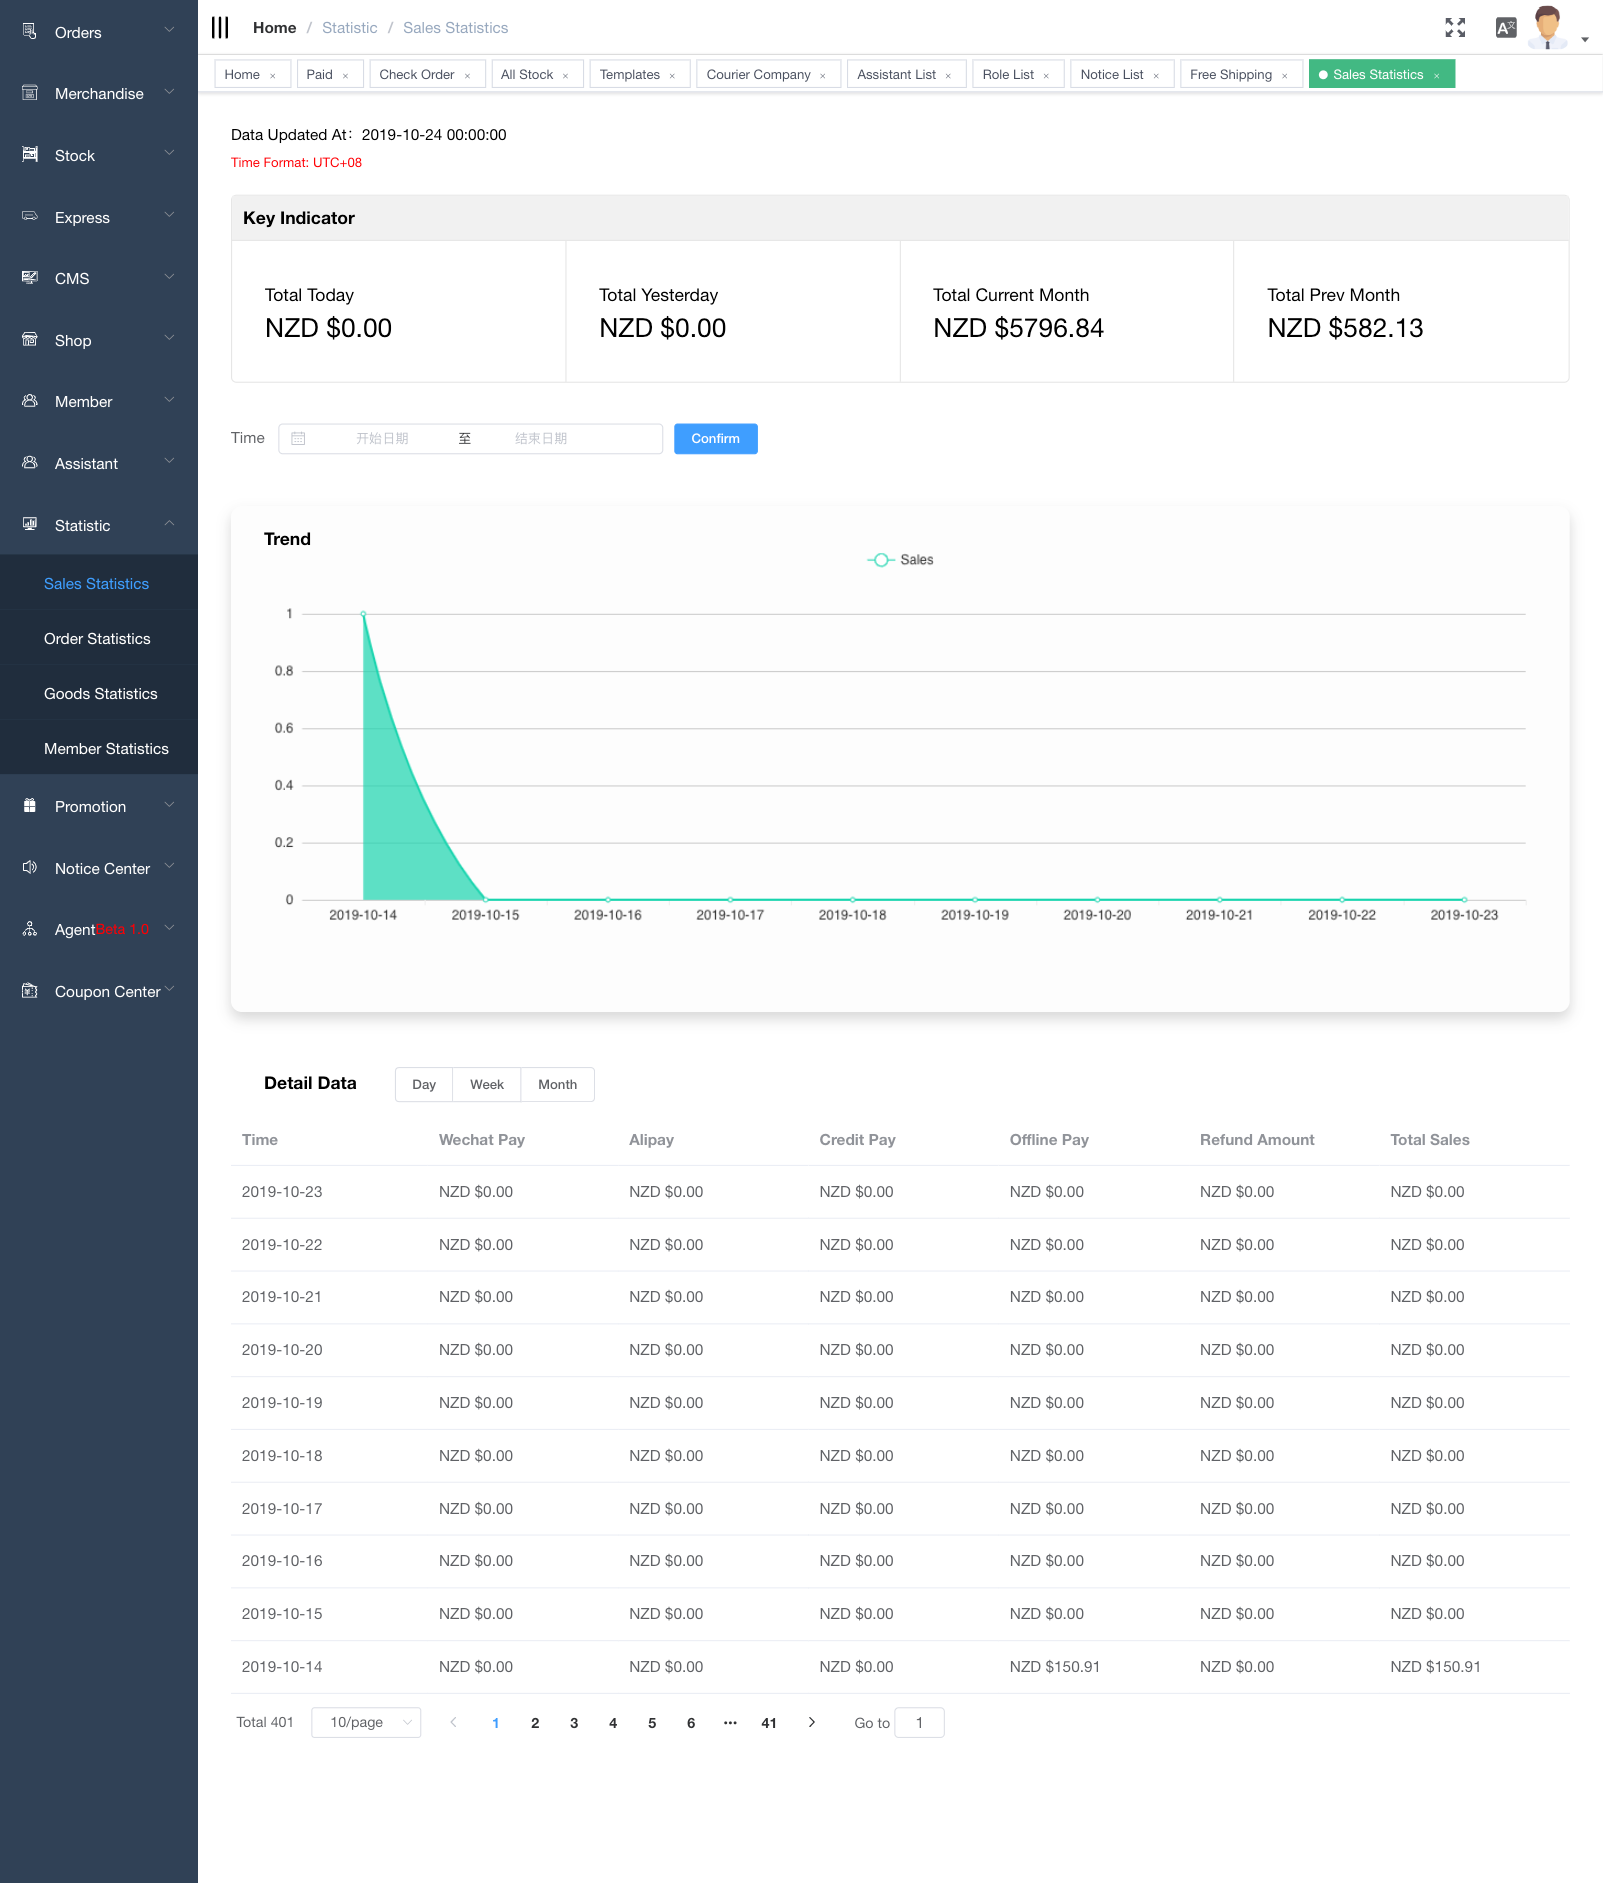1603x1883 pixels.
Task: Go to page 2 of results
Action: (535, 1723)
